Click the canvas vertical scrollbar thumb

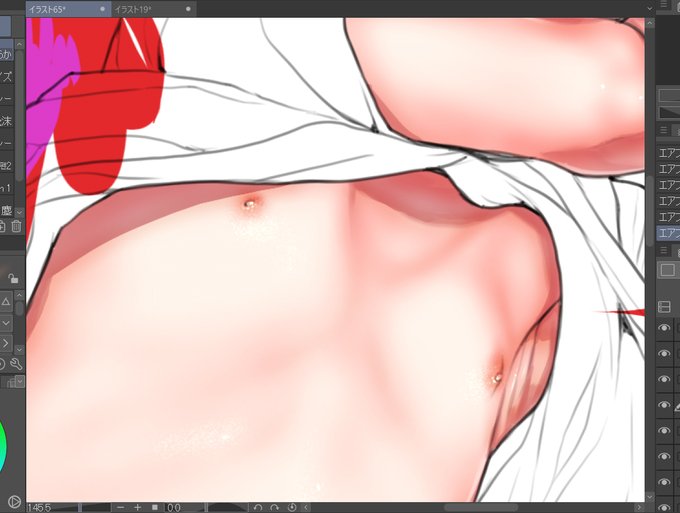point(650,212)
